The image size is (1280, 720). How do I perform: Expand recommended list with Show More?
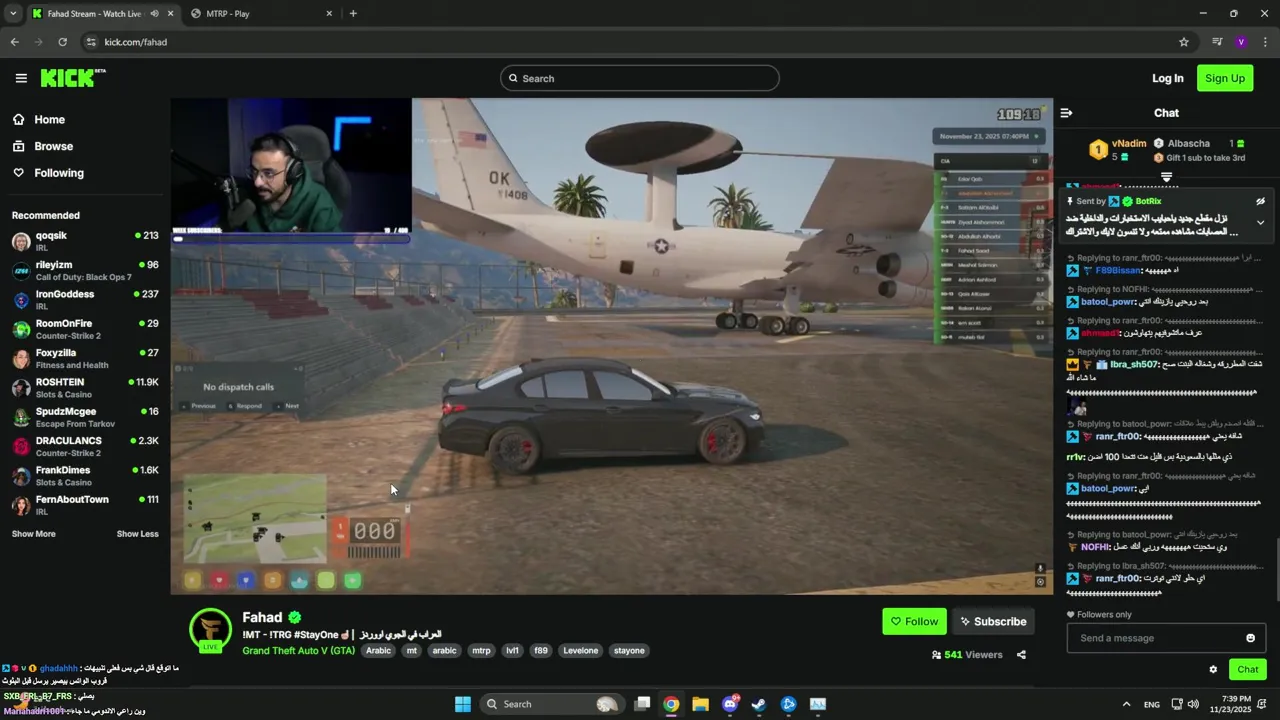[33, 534]
